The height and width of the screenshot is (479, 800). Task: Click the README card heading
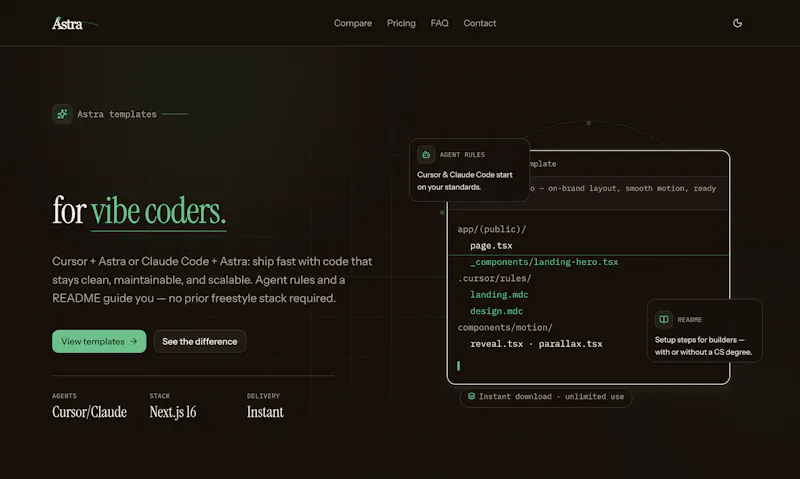(690, 320)
